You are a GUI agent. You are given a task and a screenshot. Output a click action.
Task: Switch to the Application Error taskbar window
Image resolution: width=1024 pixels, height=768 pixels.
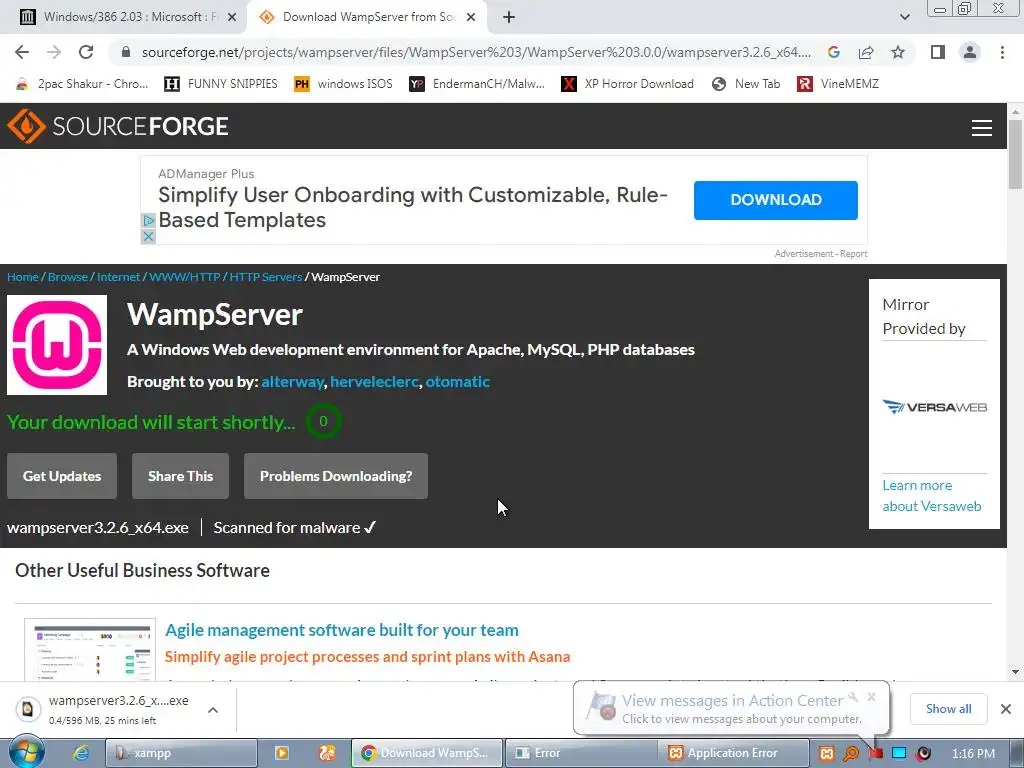735,753
